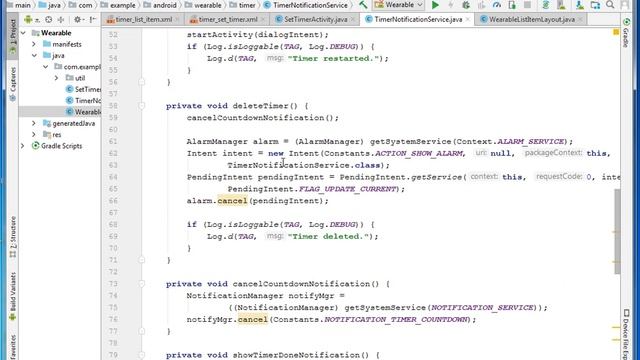Open the Captures side tab
This screenshot has width=640, height=360.
point(13,84)
